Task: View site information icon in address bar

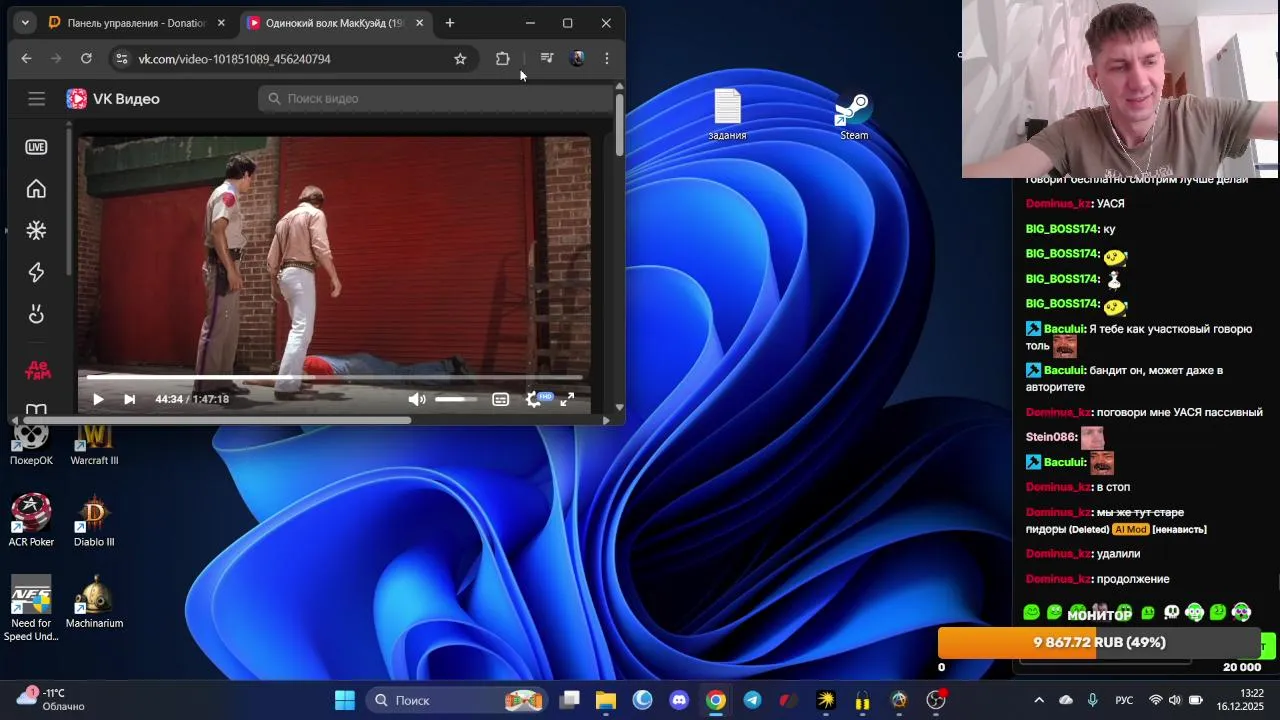Action: click(x=121, y=59)
